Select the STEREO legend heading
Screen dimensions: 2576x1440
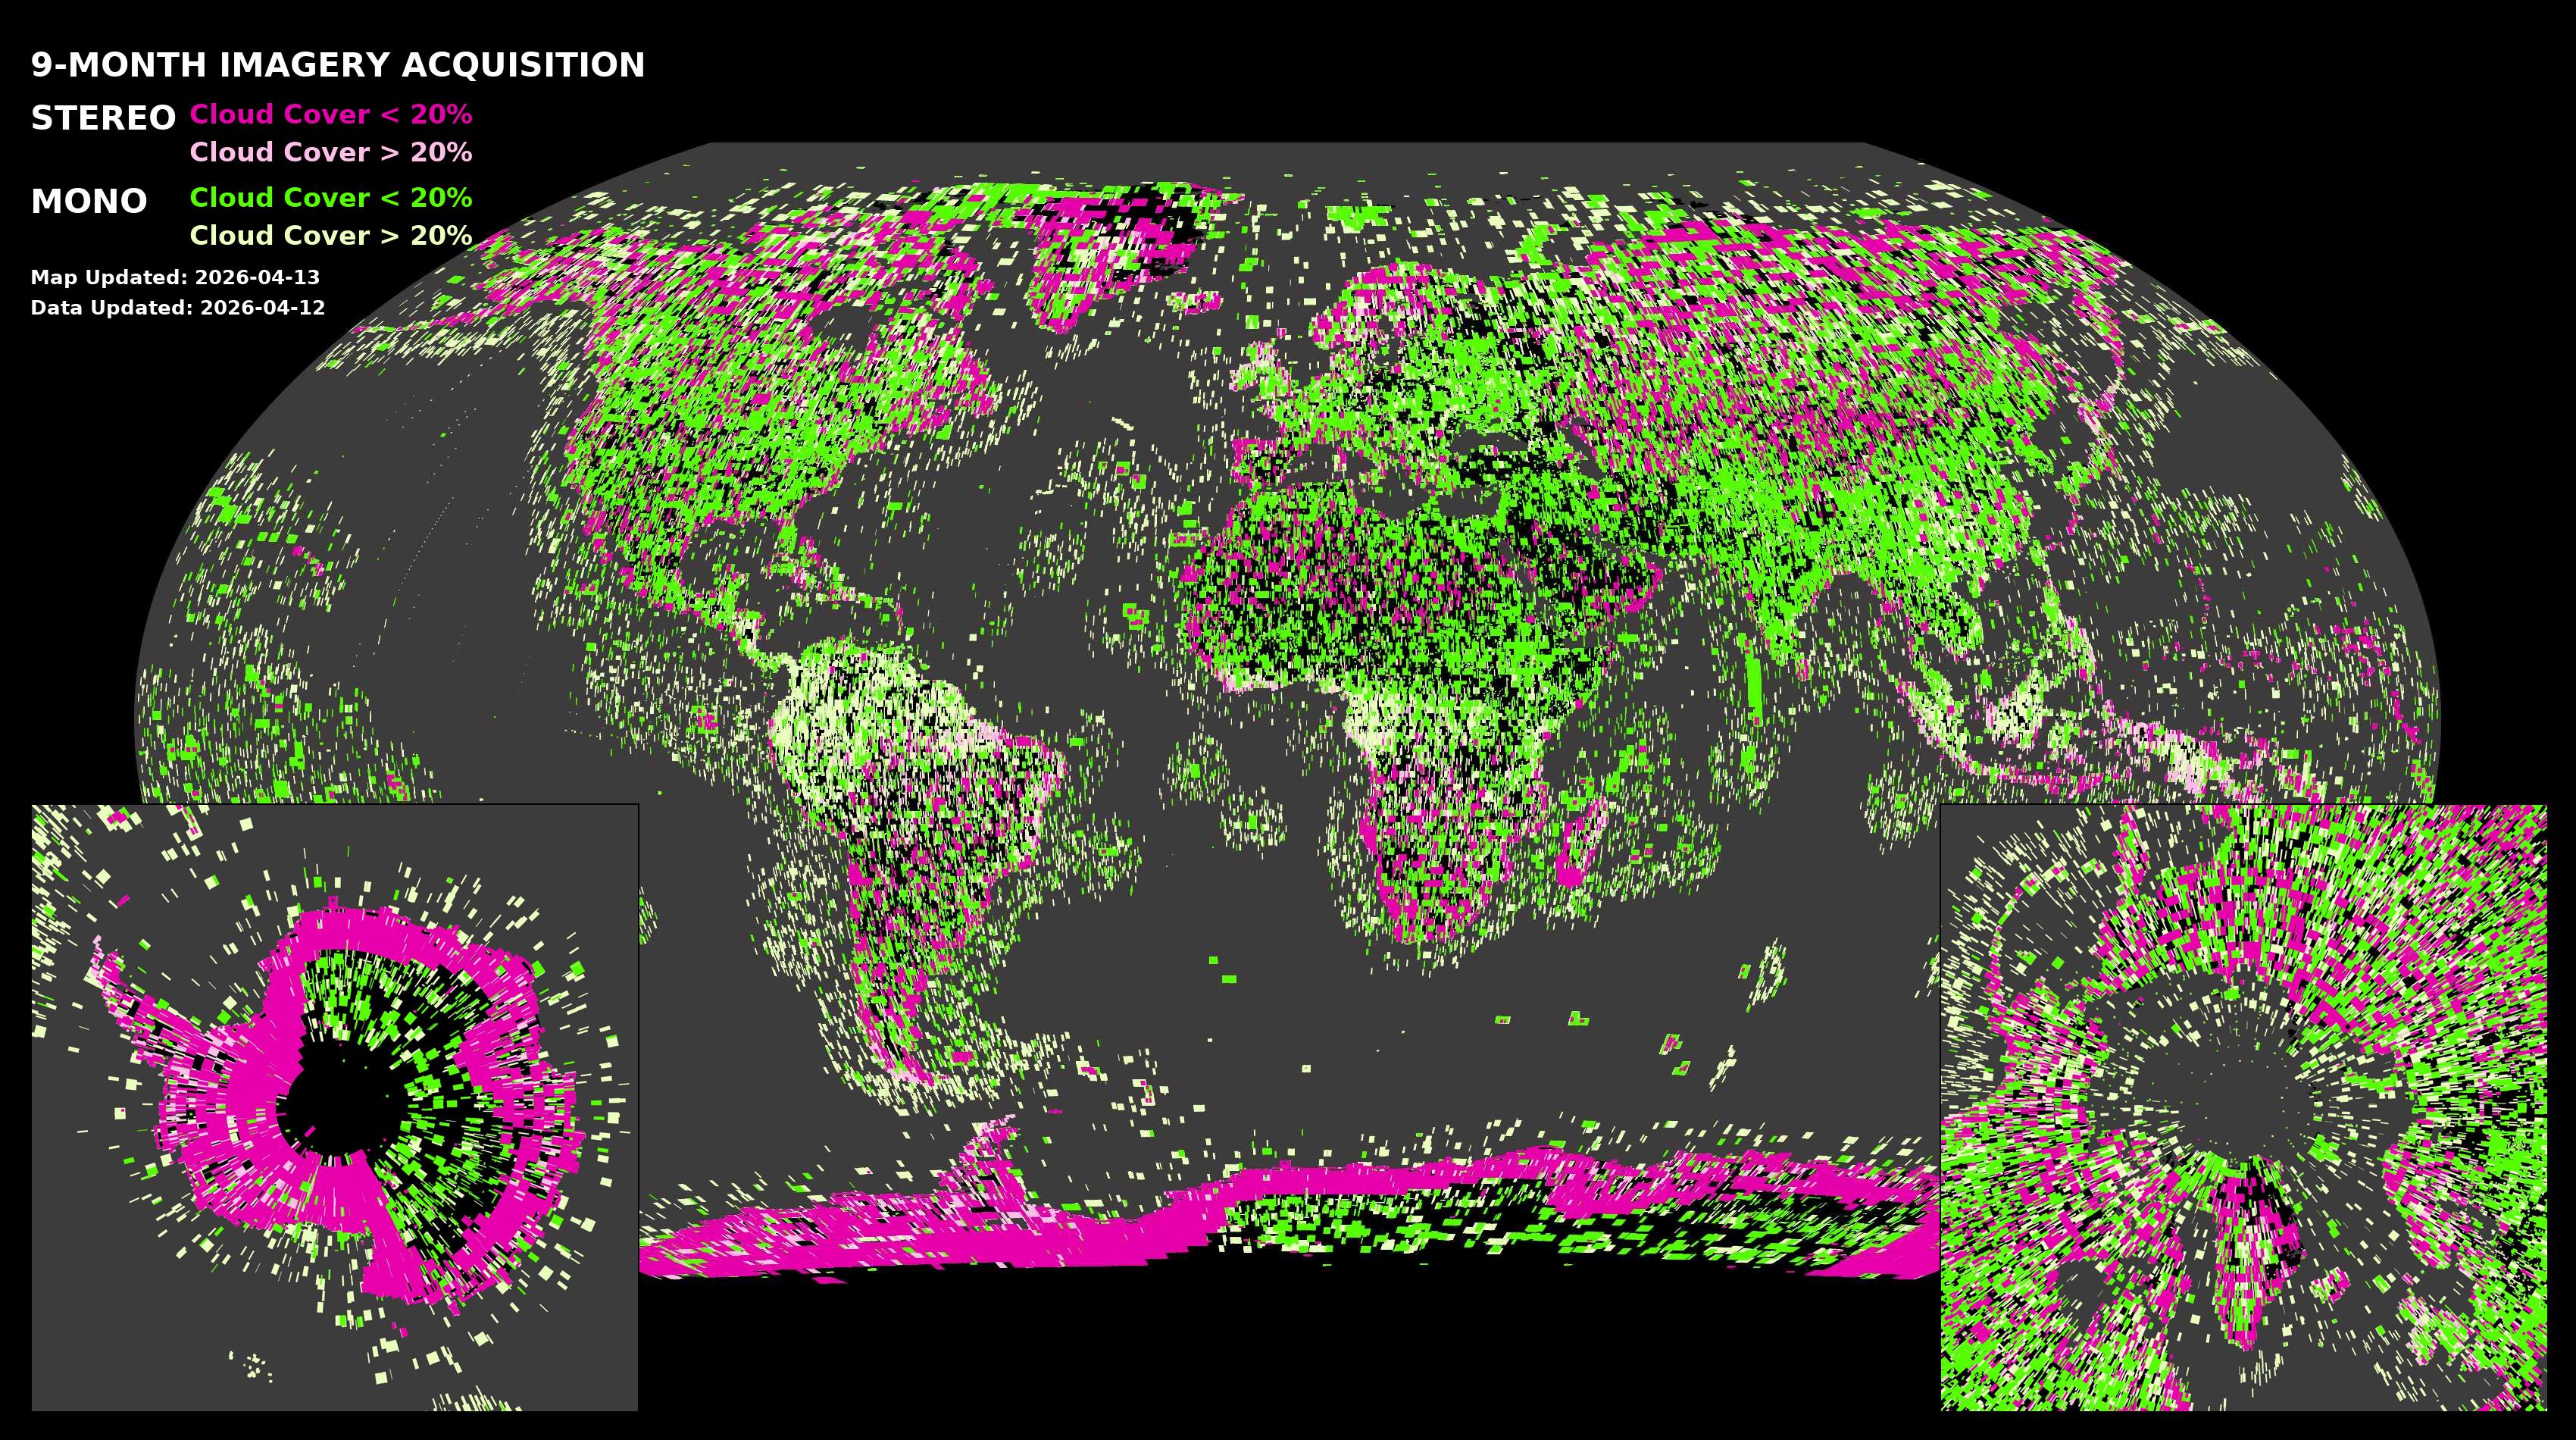(x=103, y=118)
